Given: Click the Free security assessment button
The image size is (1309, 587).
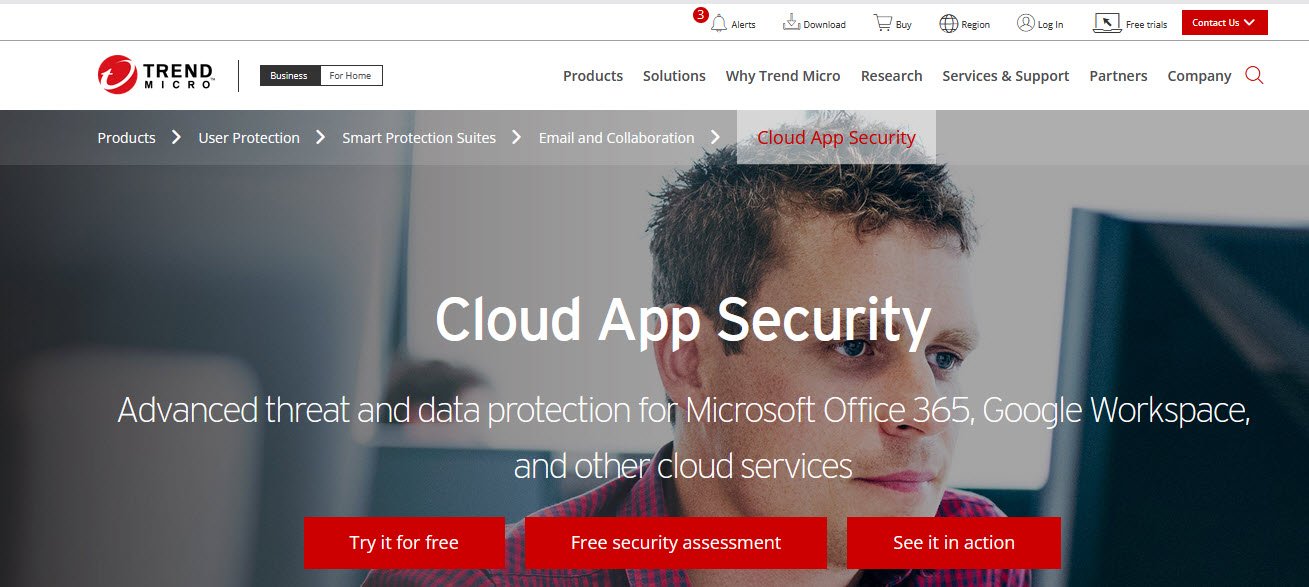Looking at the screenshot, I should pyautogui.click(x=676, y=543).
